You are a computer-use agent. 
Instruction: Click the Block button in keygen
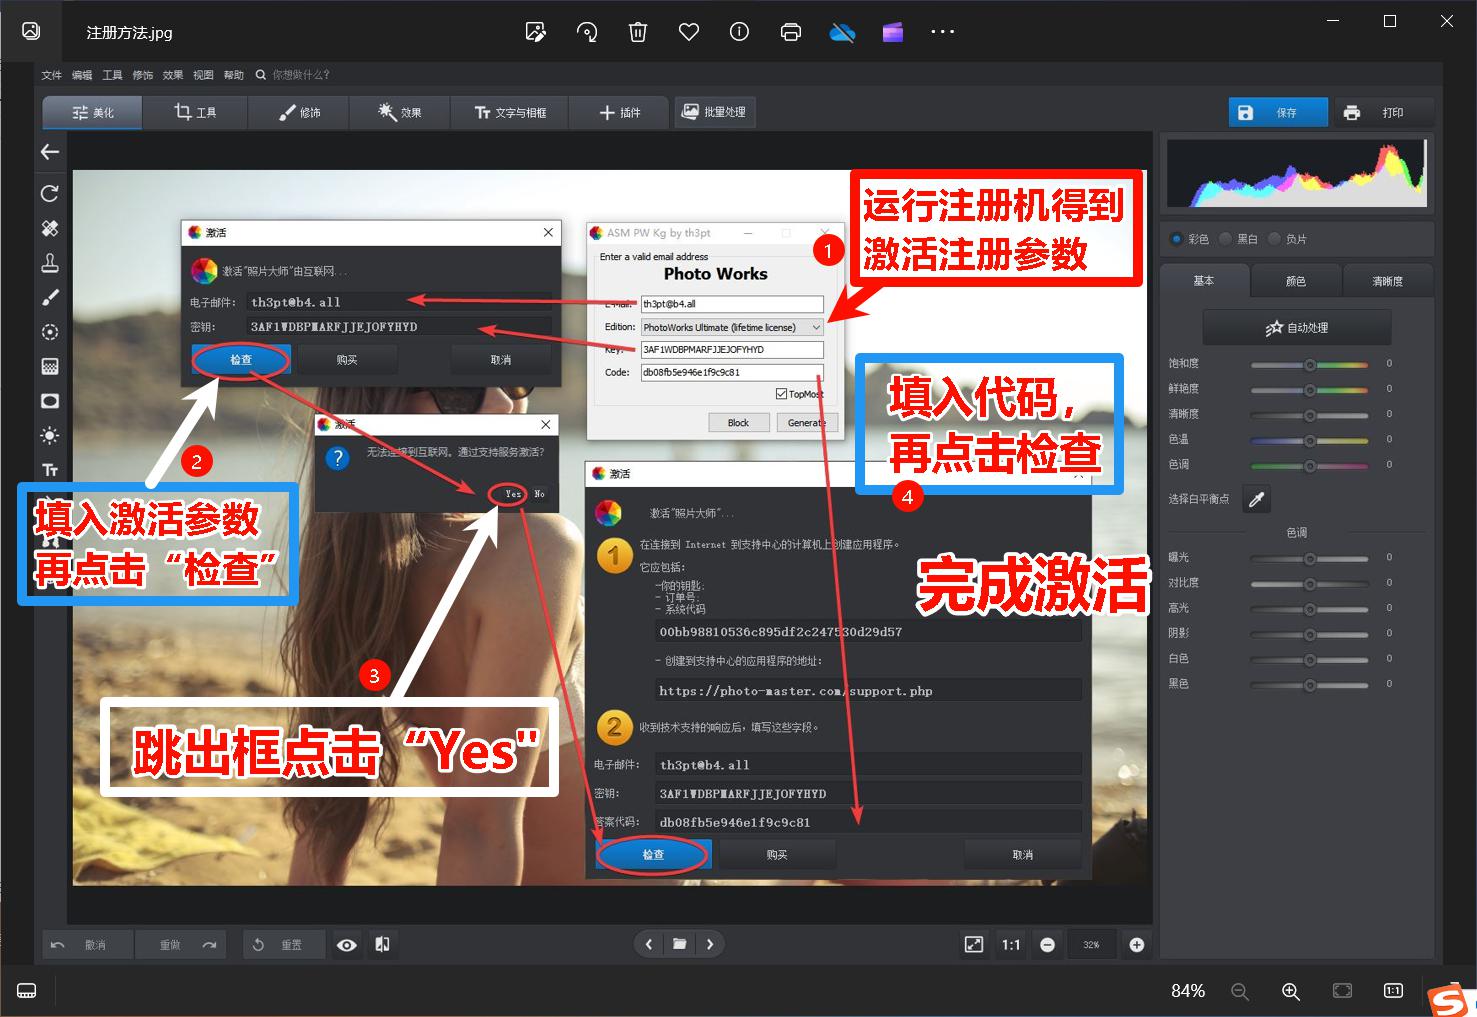pos(738,423)
